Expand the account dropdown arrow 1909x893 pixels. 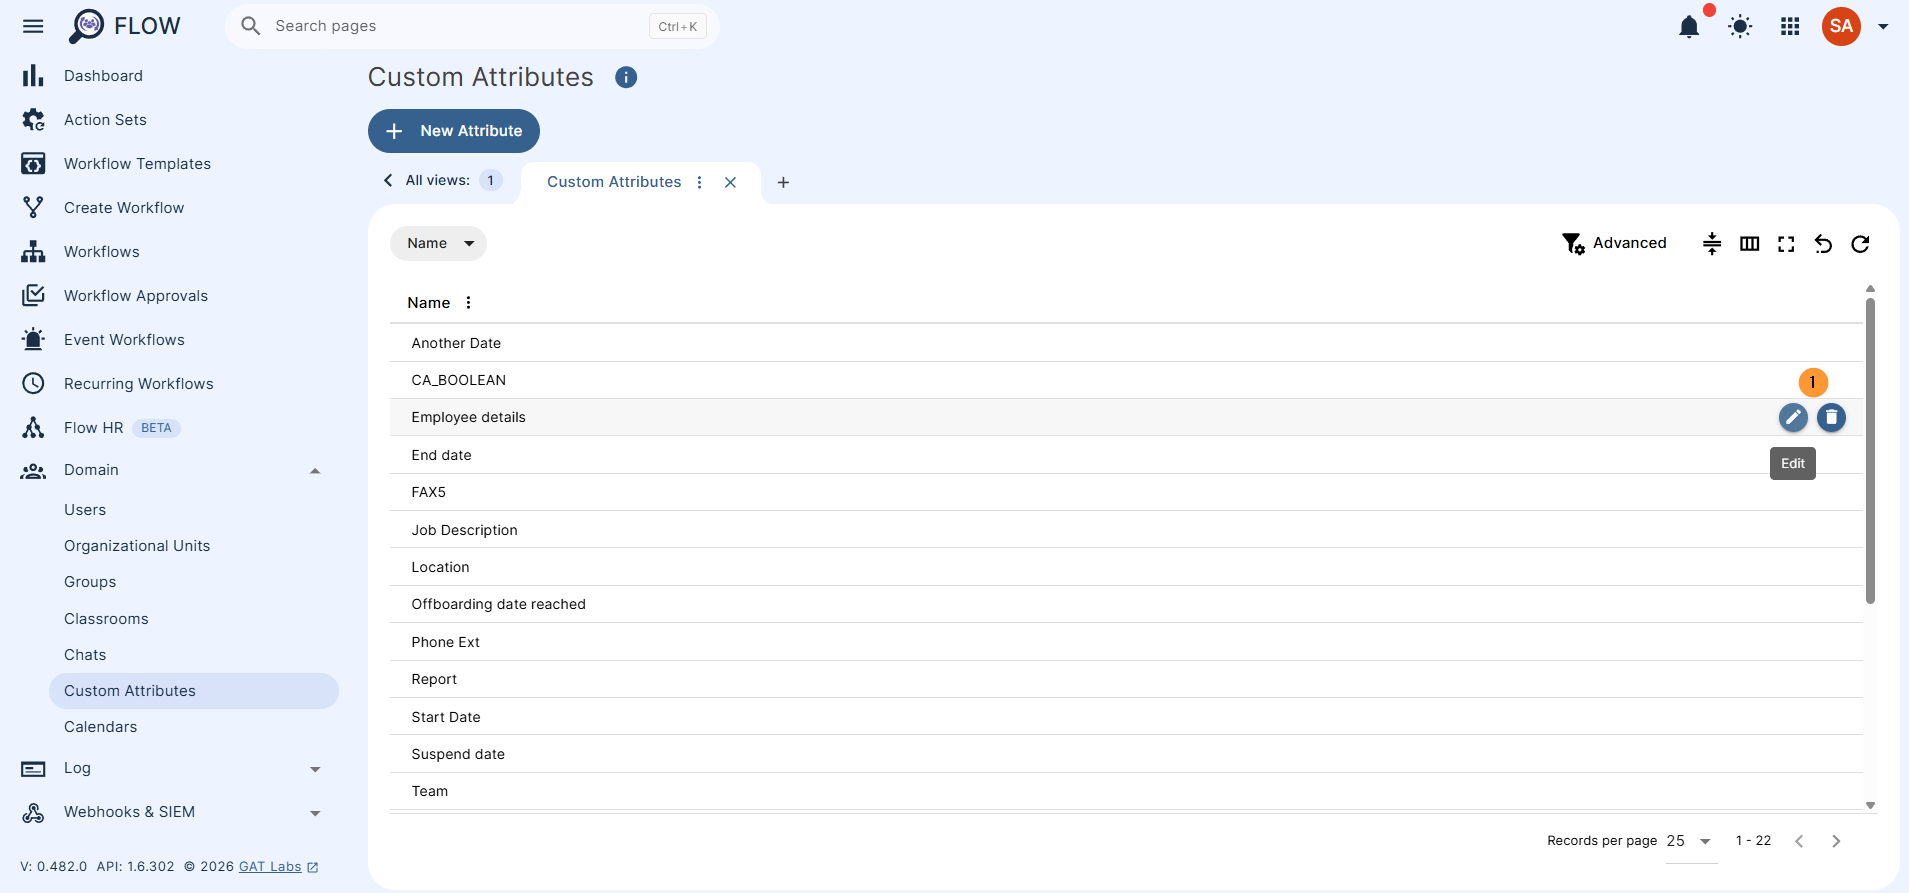coord(1883,27)
